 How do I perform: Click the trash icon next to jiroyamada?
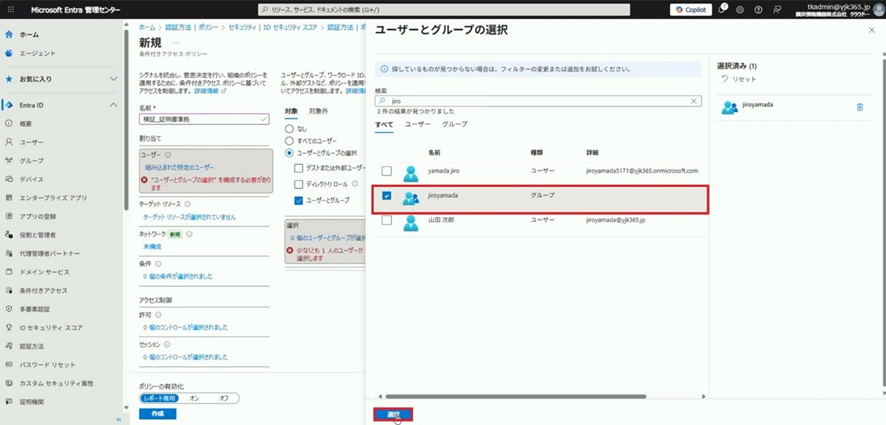[x=860, y=107]
